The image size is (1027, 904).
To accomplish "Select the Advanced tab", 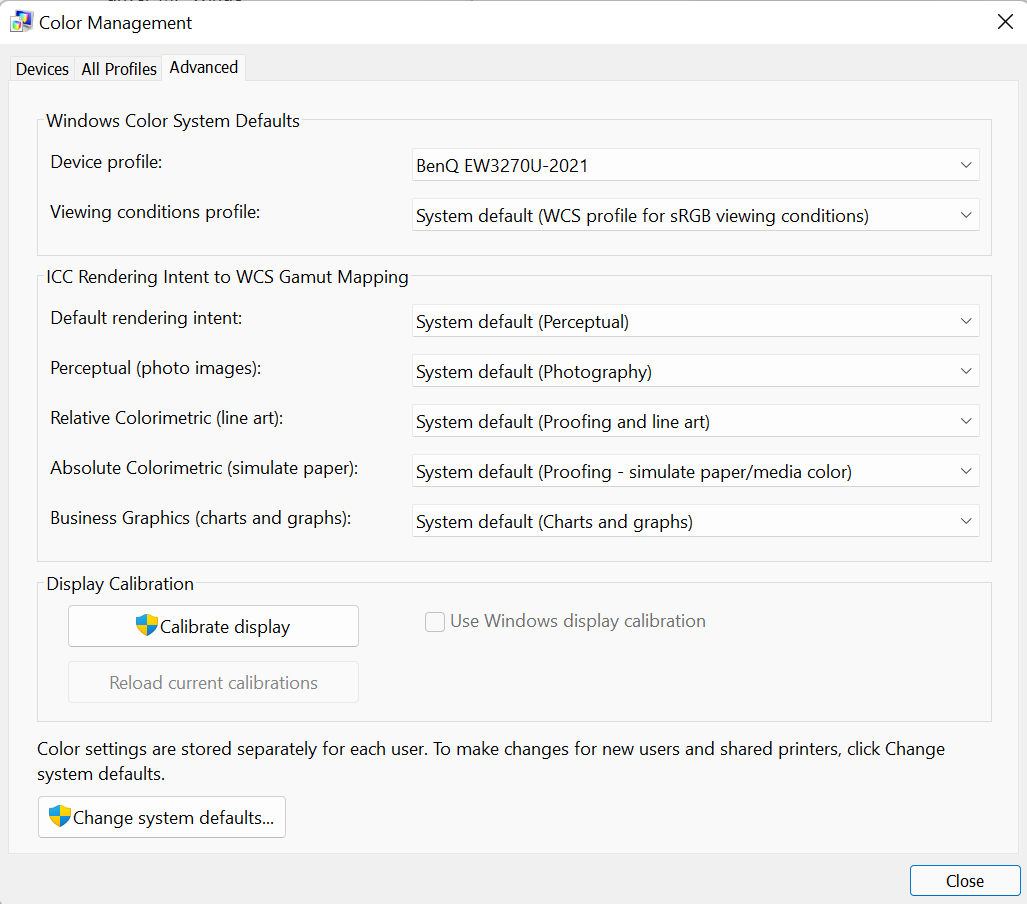I will (x=204, y=67).
